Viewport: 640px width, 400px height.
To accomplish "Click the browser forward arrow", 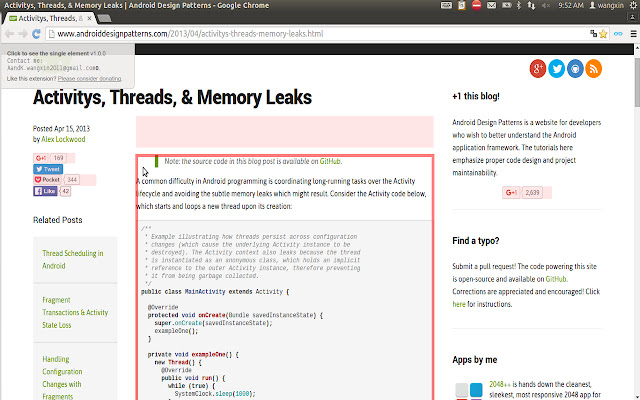I will (23, 34).
